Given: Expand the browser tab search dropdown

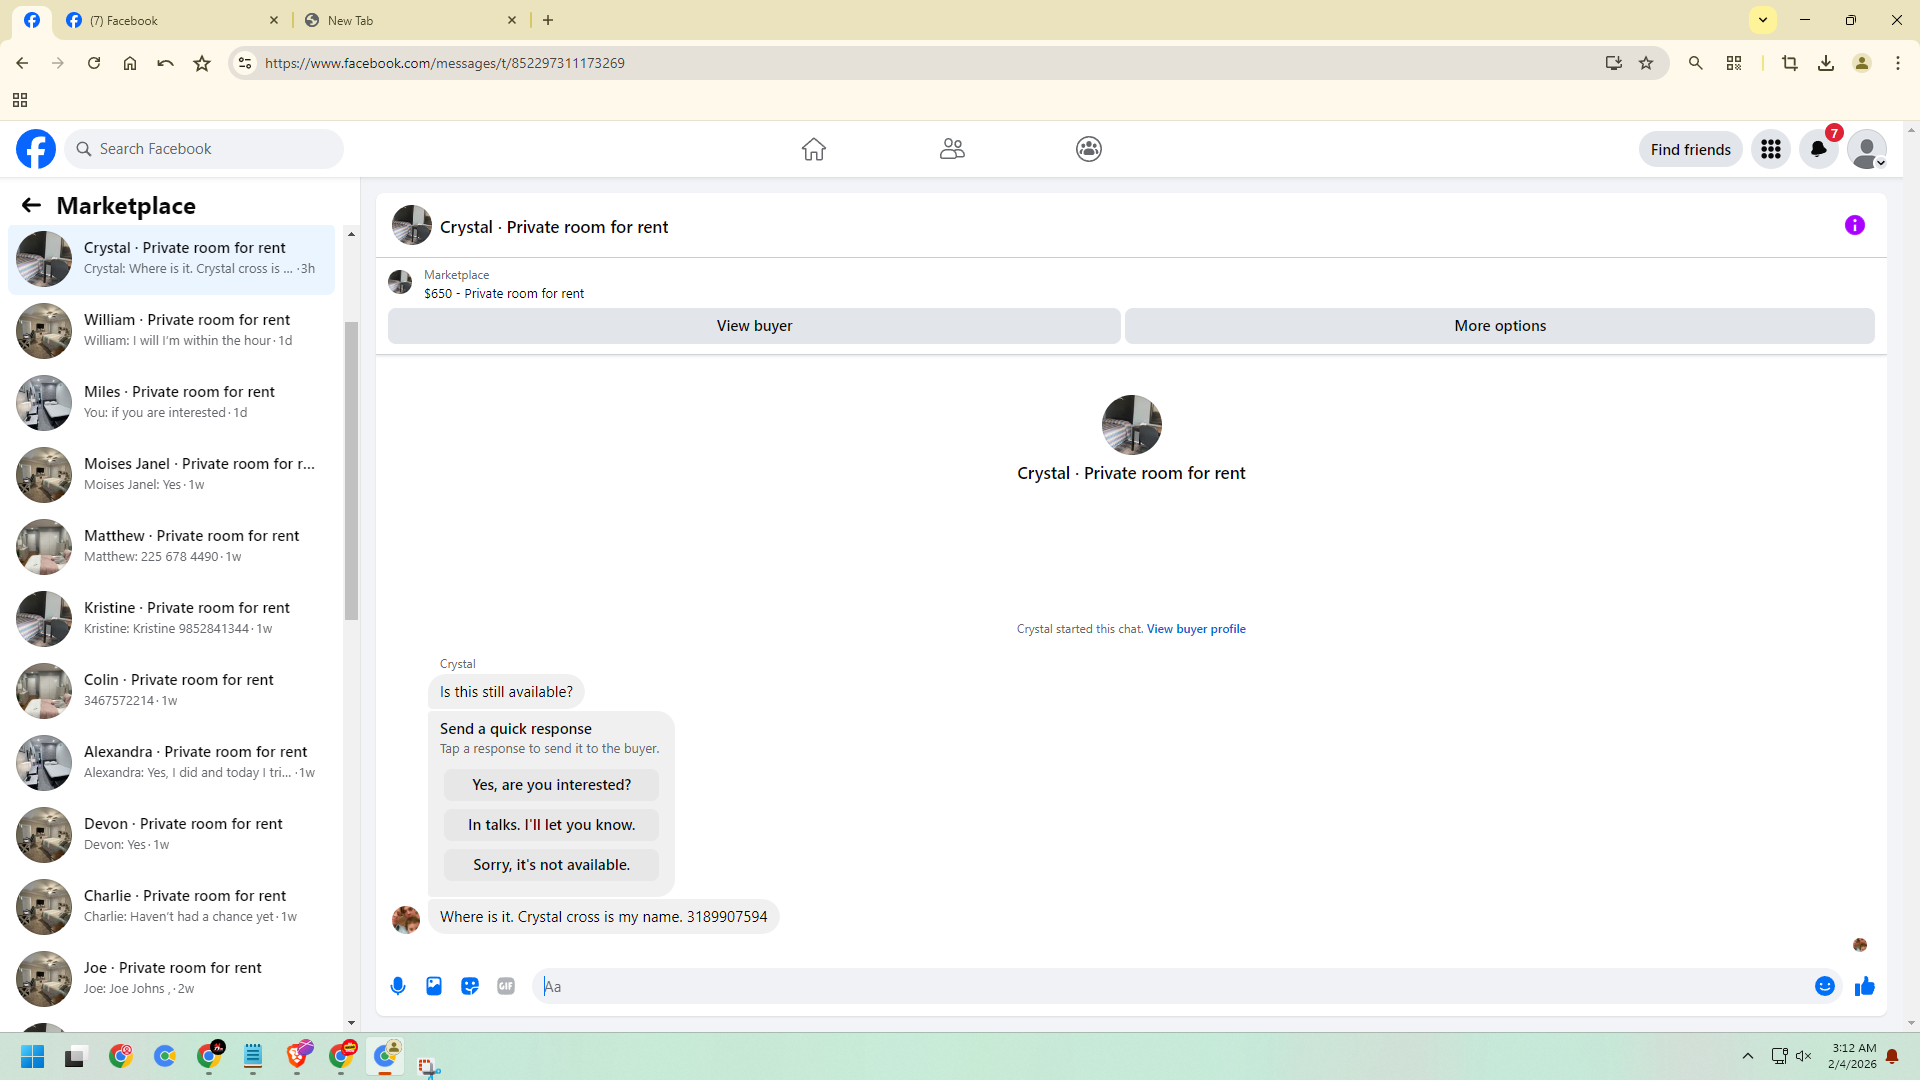Looking at the screenshot, I should 1763,20.
